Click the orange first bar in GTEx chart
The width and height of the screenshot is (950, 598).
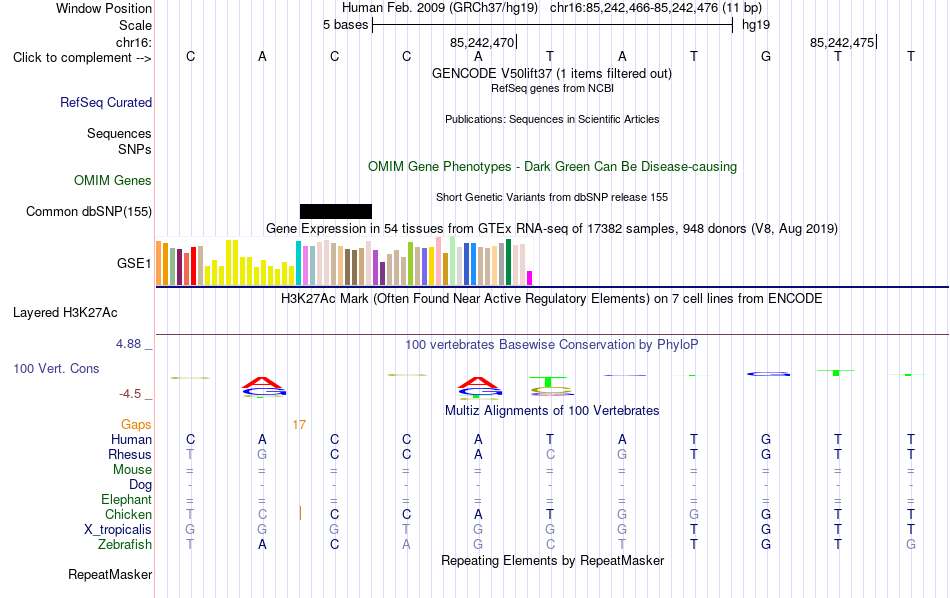[159, 263]
